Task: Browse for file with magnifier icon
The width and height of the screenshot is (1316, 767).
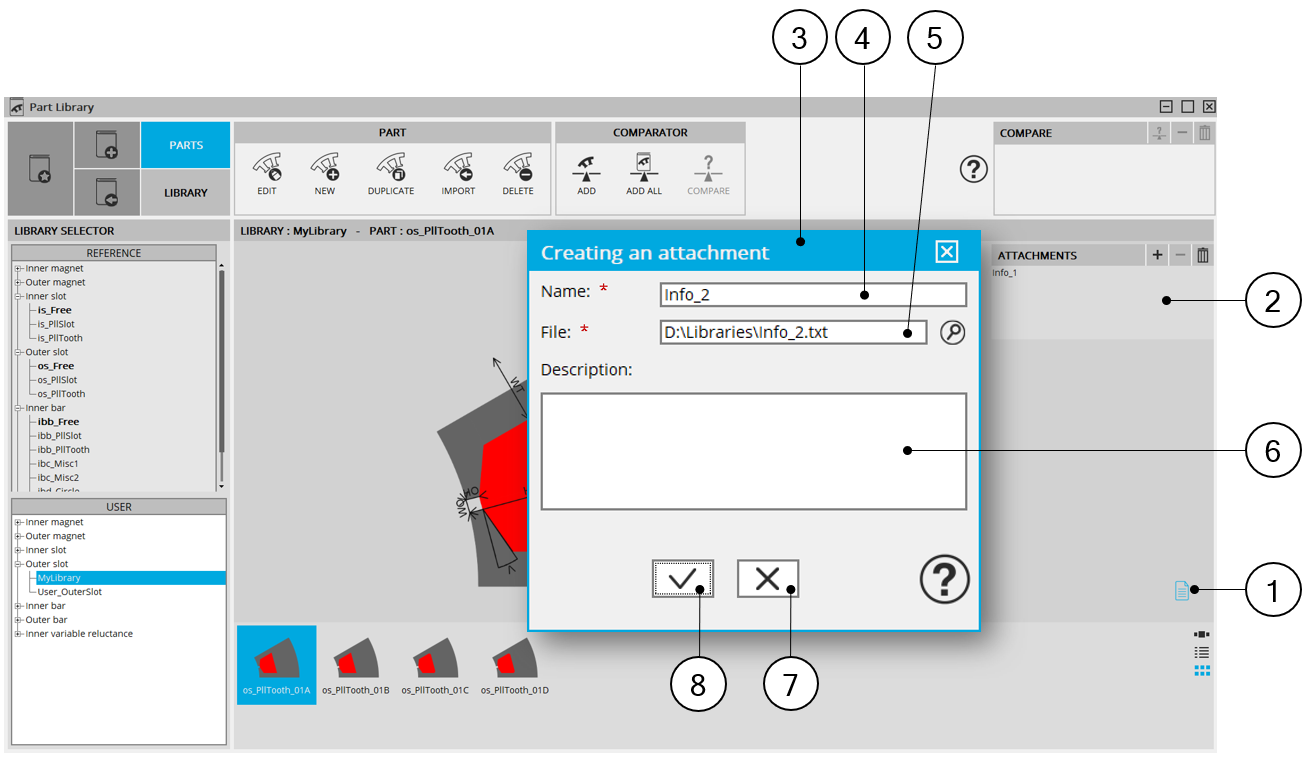Action: [x=952, y=333]
